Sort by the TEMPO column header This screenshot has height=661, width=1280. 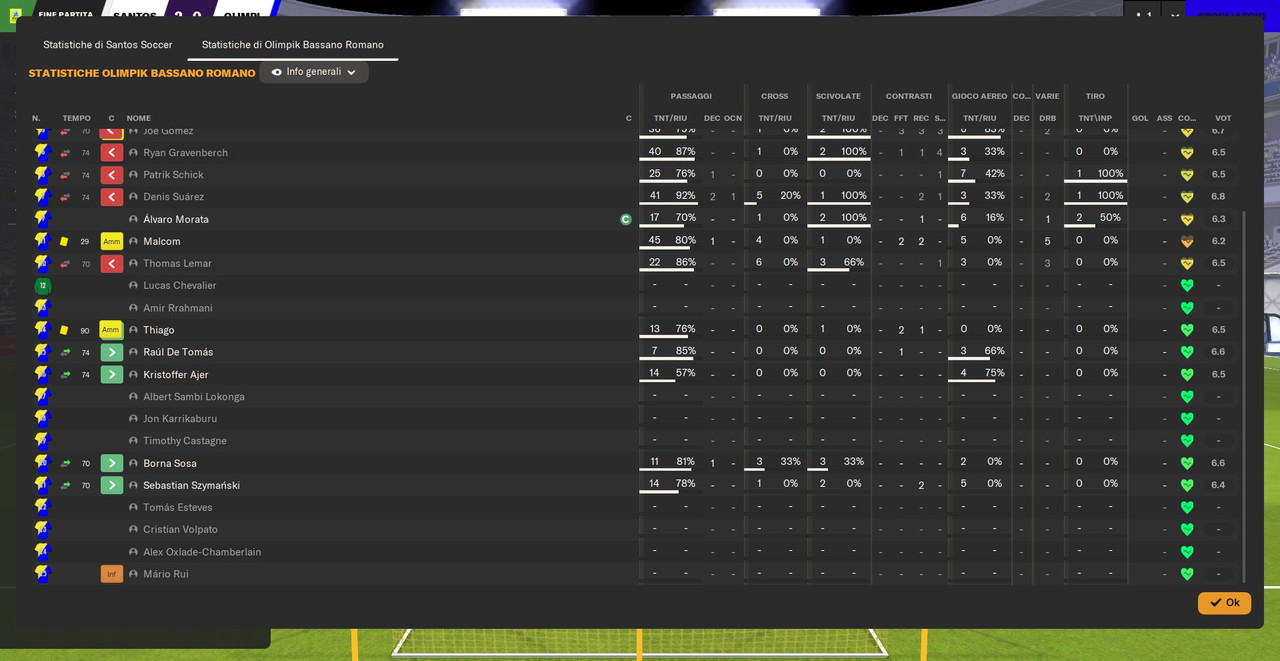pos(76,118)
